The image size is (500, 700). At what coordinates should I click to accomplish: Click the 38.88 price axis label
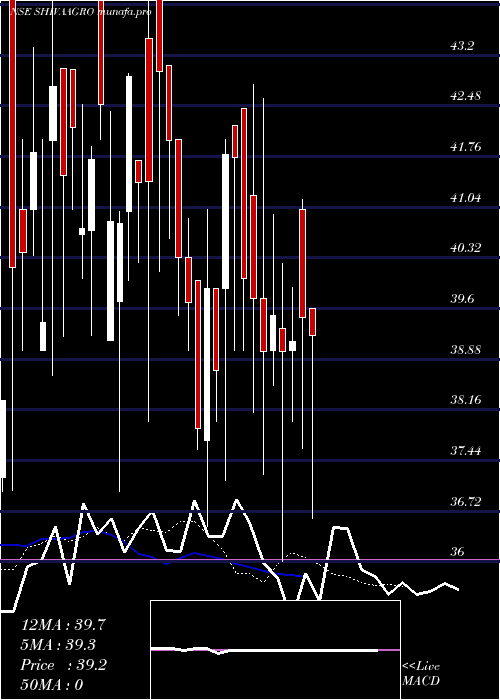[466, 349]
